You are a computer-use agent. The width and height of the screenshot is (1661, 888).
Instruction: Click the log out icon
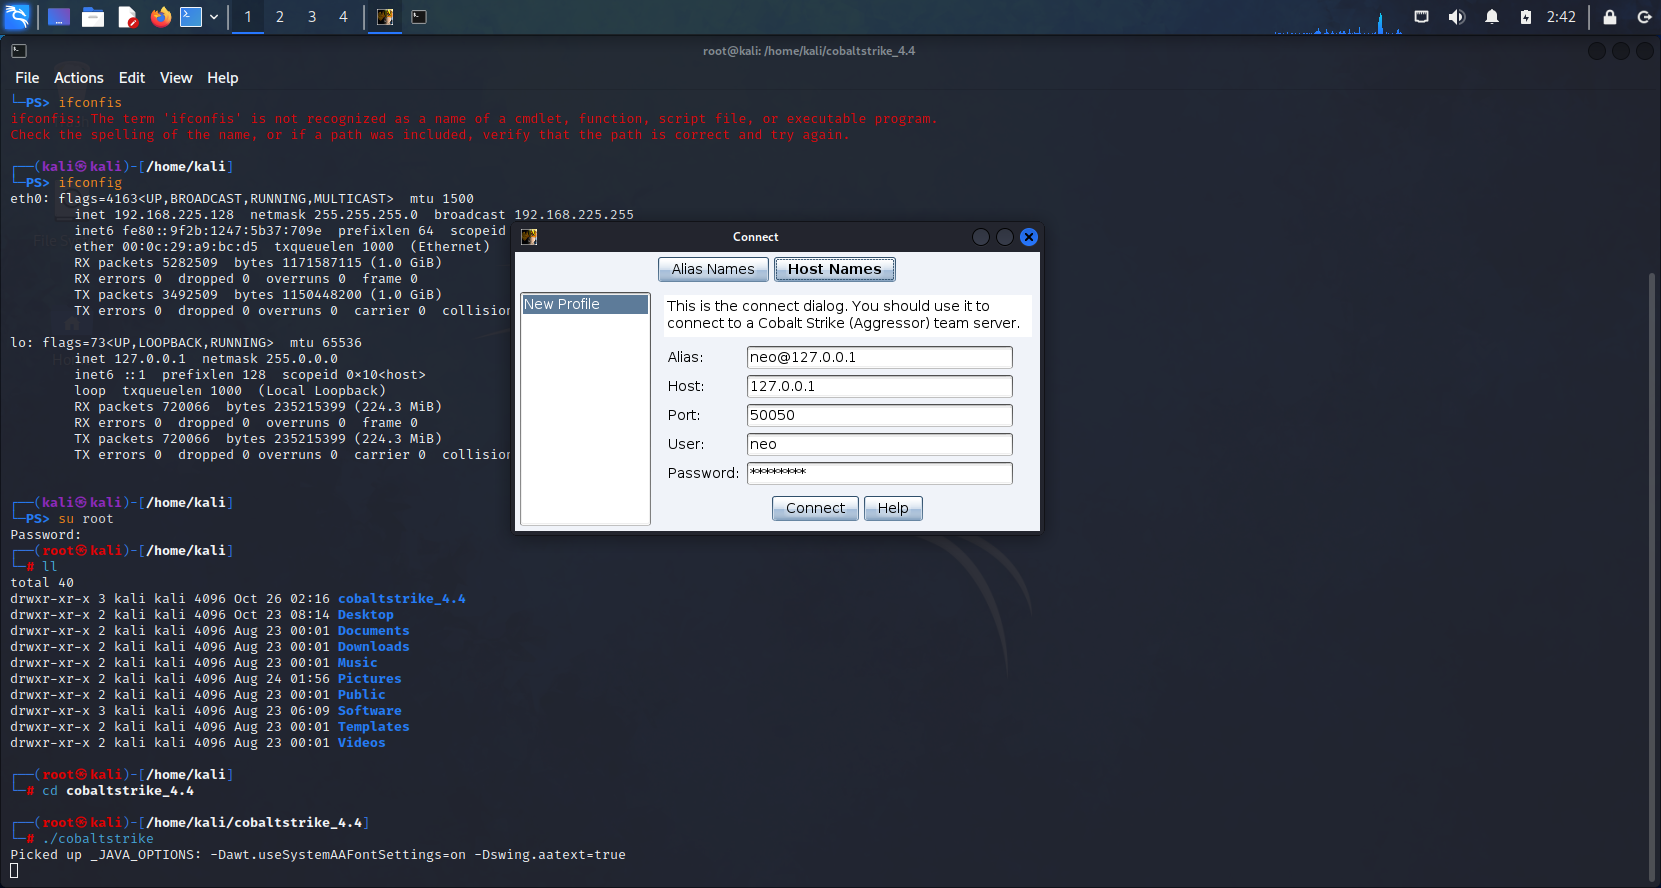(x=1643, y=17)
